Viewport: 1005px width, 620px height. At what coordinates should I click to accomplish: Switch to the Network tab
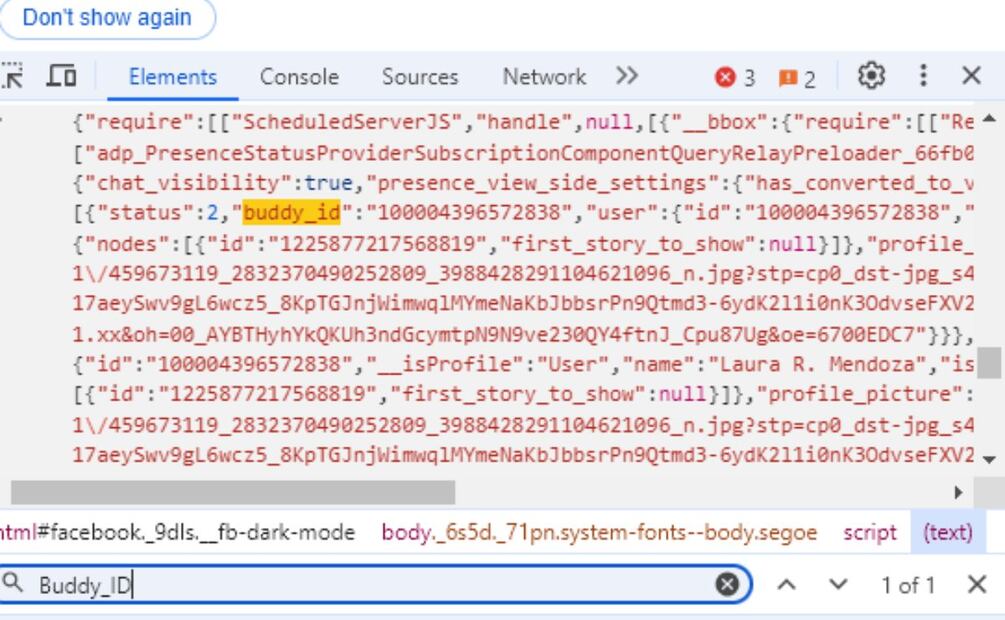point(544,77)
